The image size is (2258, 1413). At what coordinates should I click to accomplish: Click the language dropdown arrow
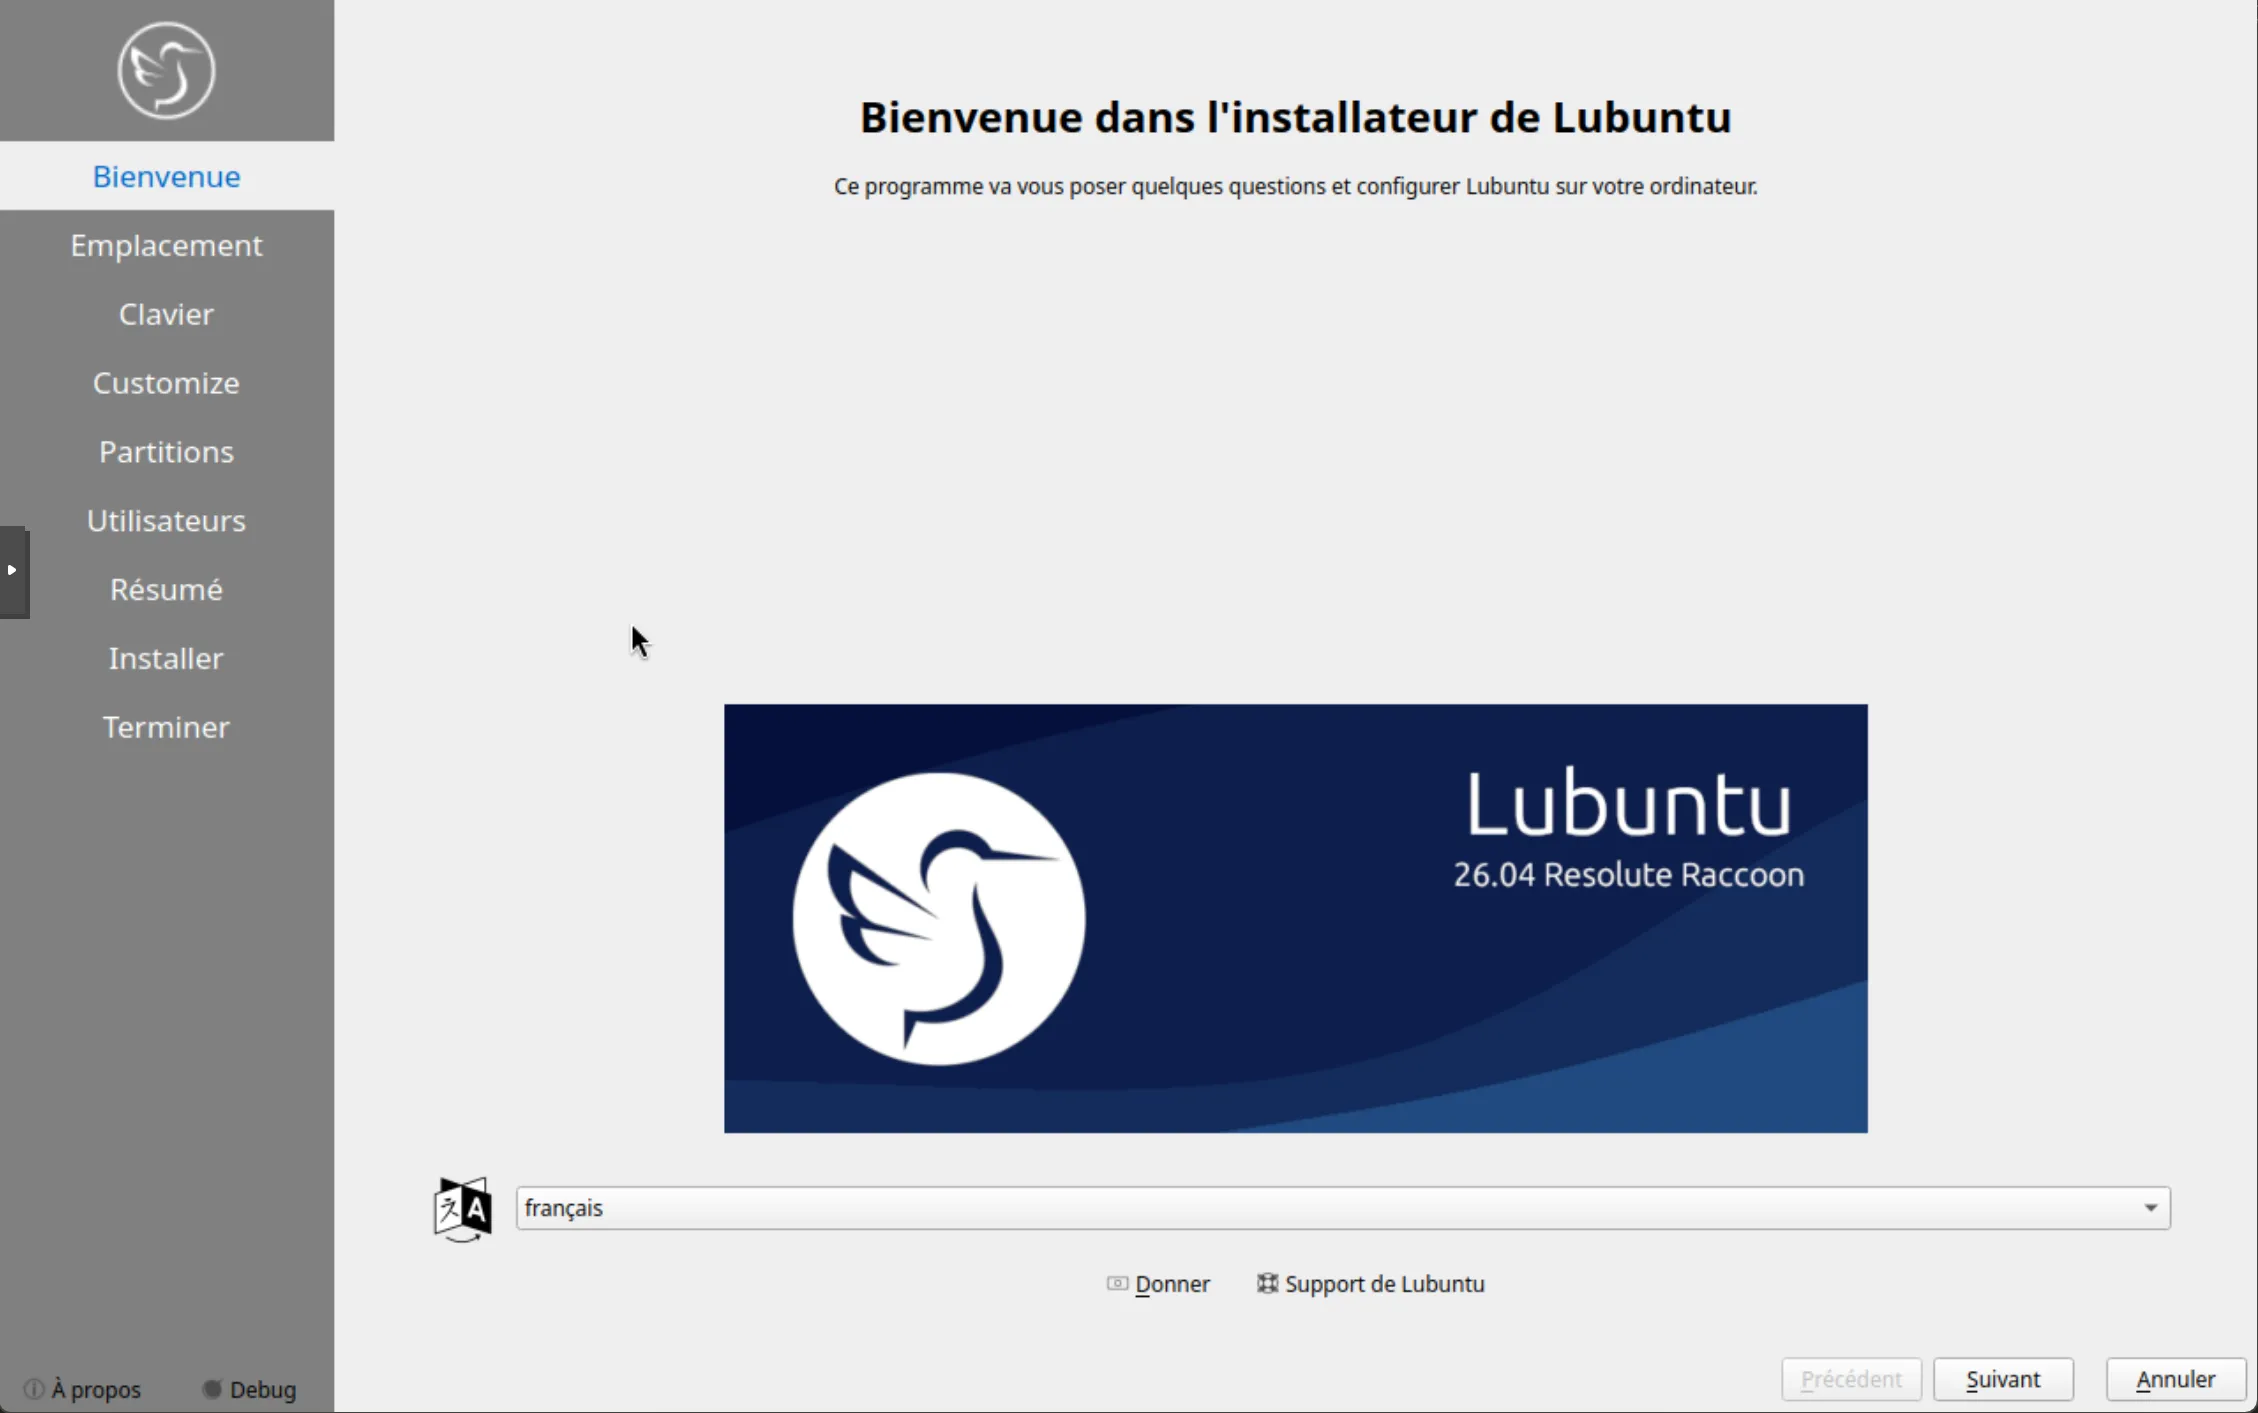[x=2150, y=1208]
